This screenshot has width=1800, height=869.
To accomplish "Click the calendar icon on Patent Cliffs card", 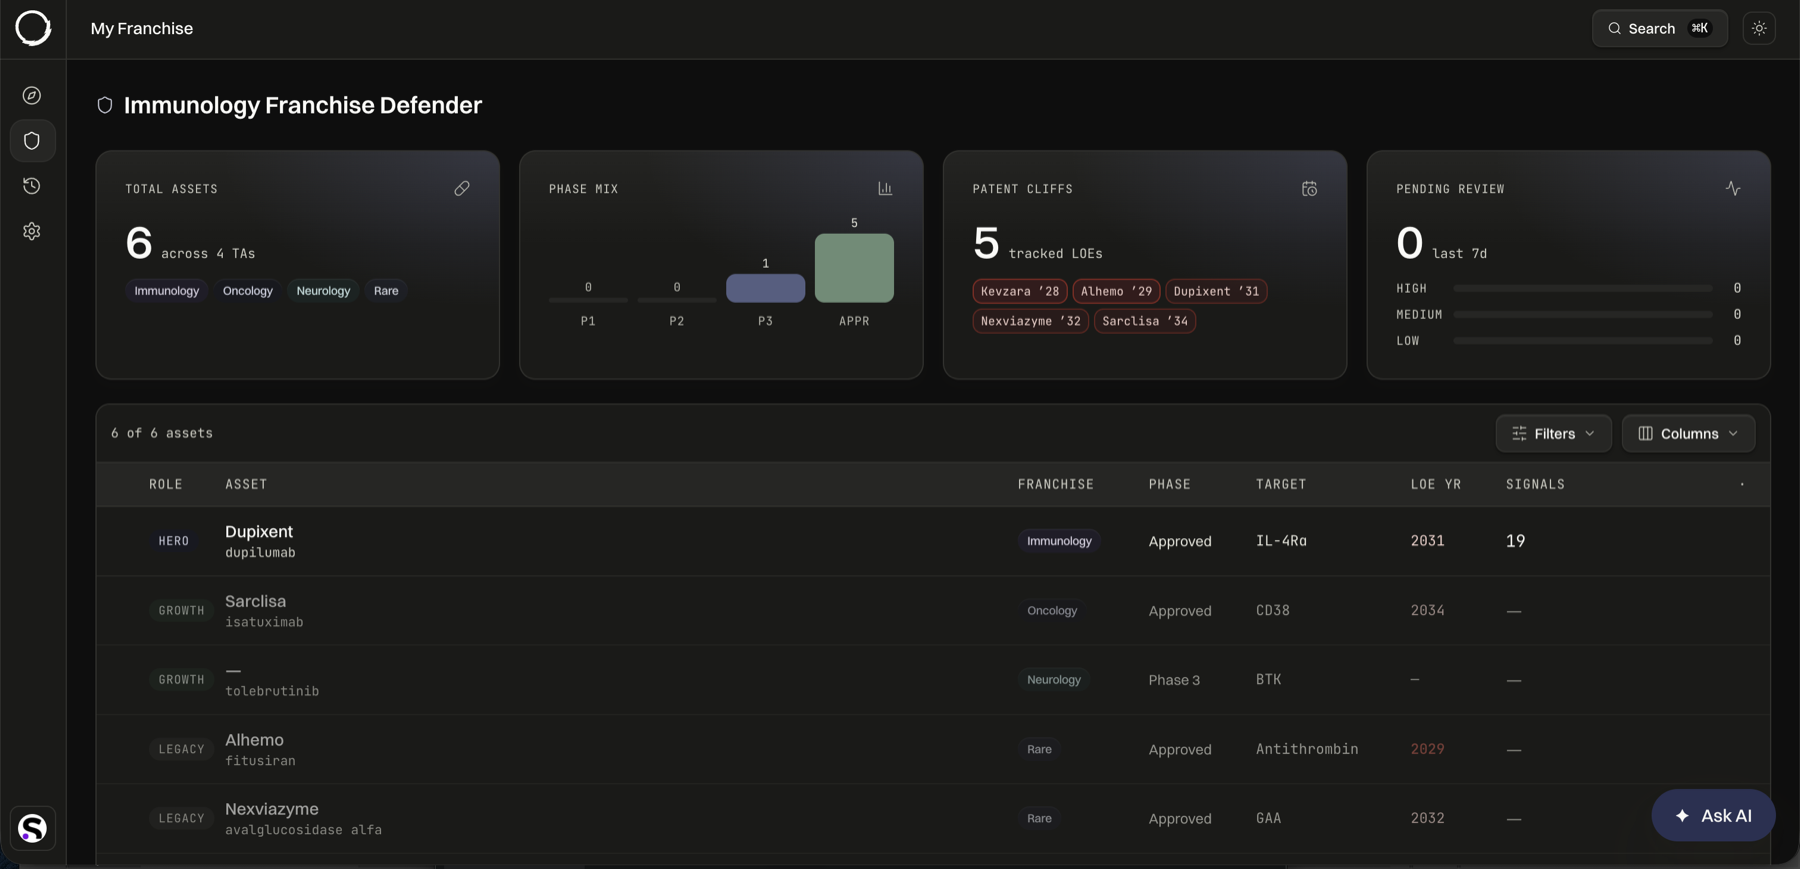I will [x=1309, y=188].
